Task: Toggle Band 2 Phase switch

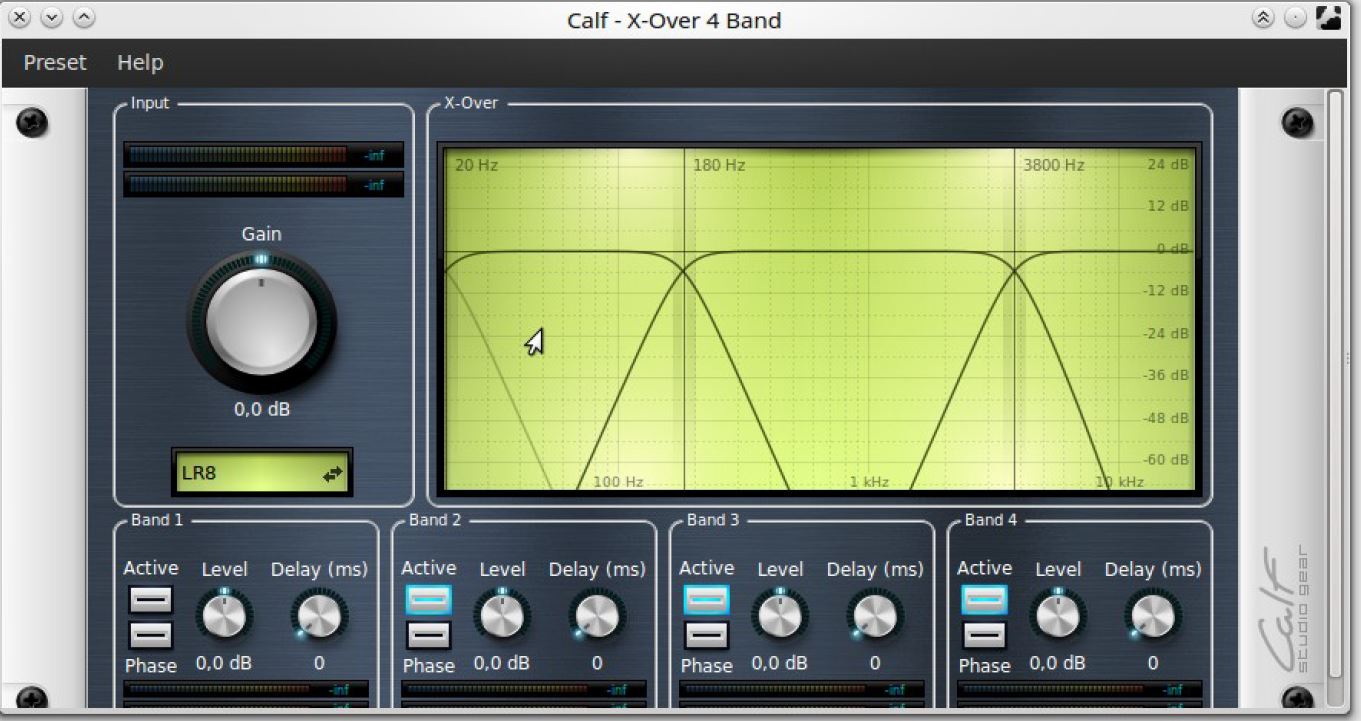Action: click(x=428, y=635)
